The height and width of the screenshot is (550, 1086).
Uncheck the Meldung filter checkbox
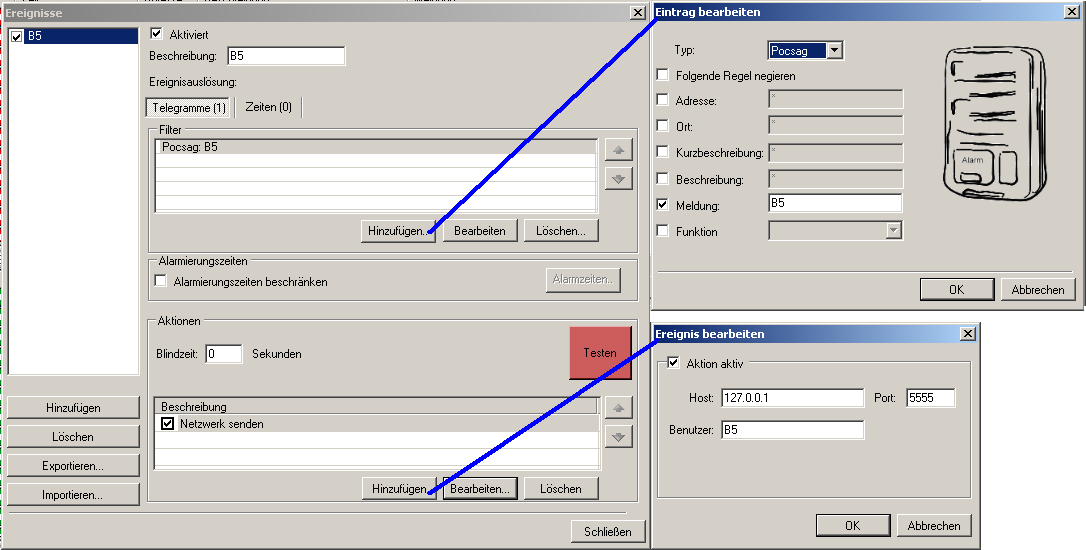(662, 205)
